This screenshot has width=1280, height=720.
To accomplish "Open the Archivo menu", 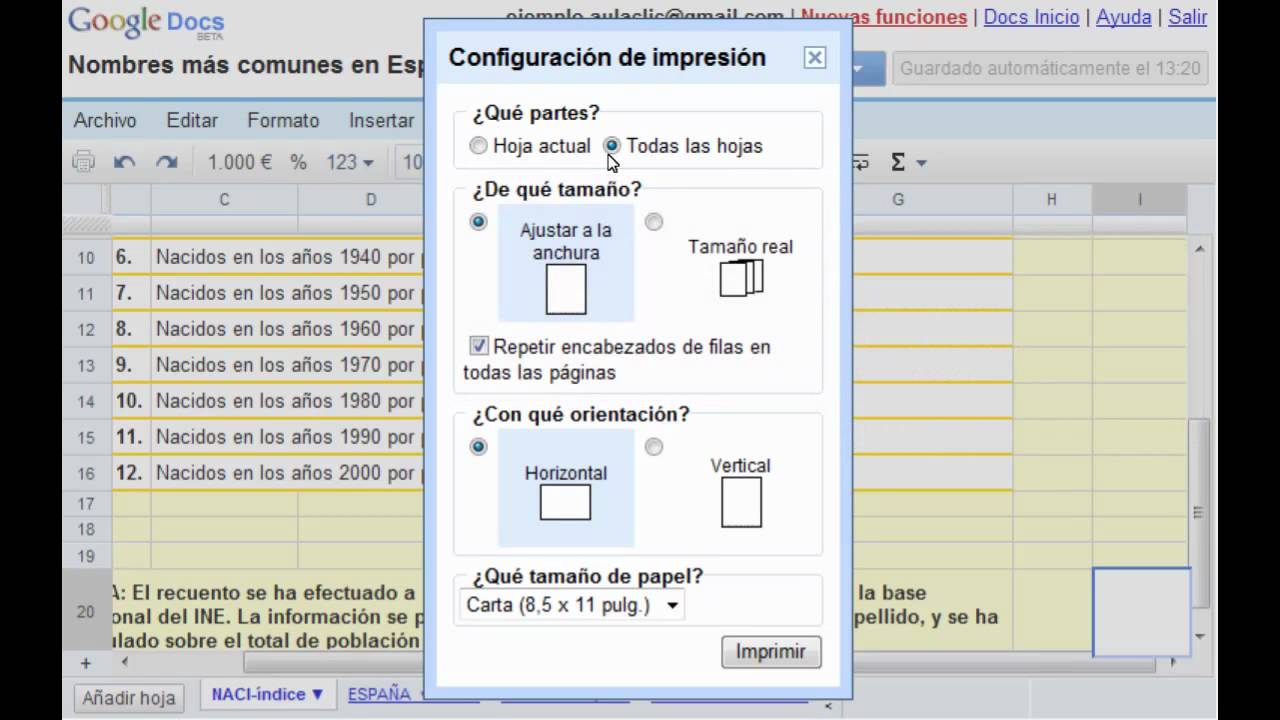I will click(x=105, y=120).
